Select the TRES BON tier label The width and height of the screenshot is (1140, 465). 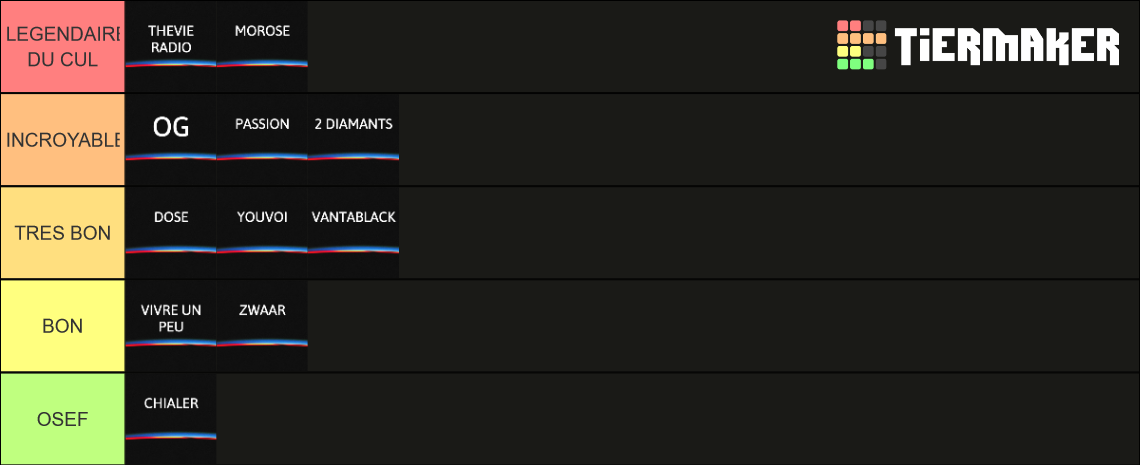coord(63,232)
